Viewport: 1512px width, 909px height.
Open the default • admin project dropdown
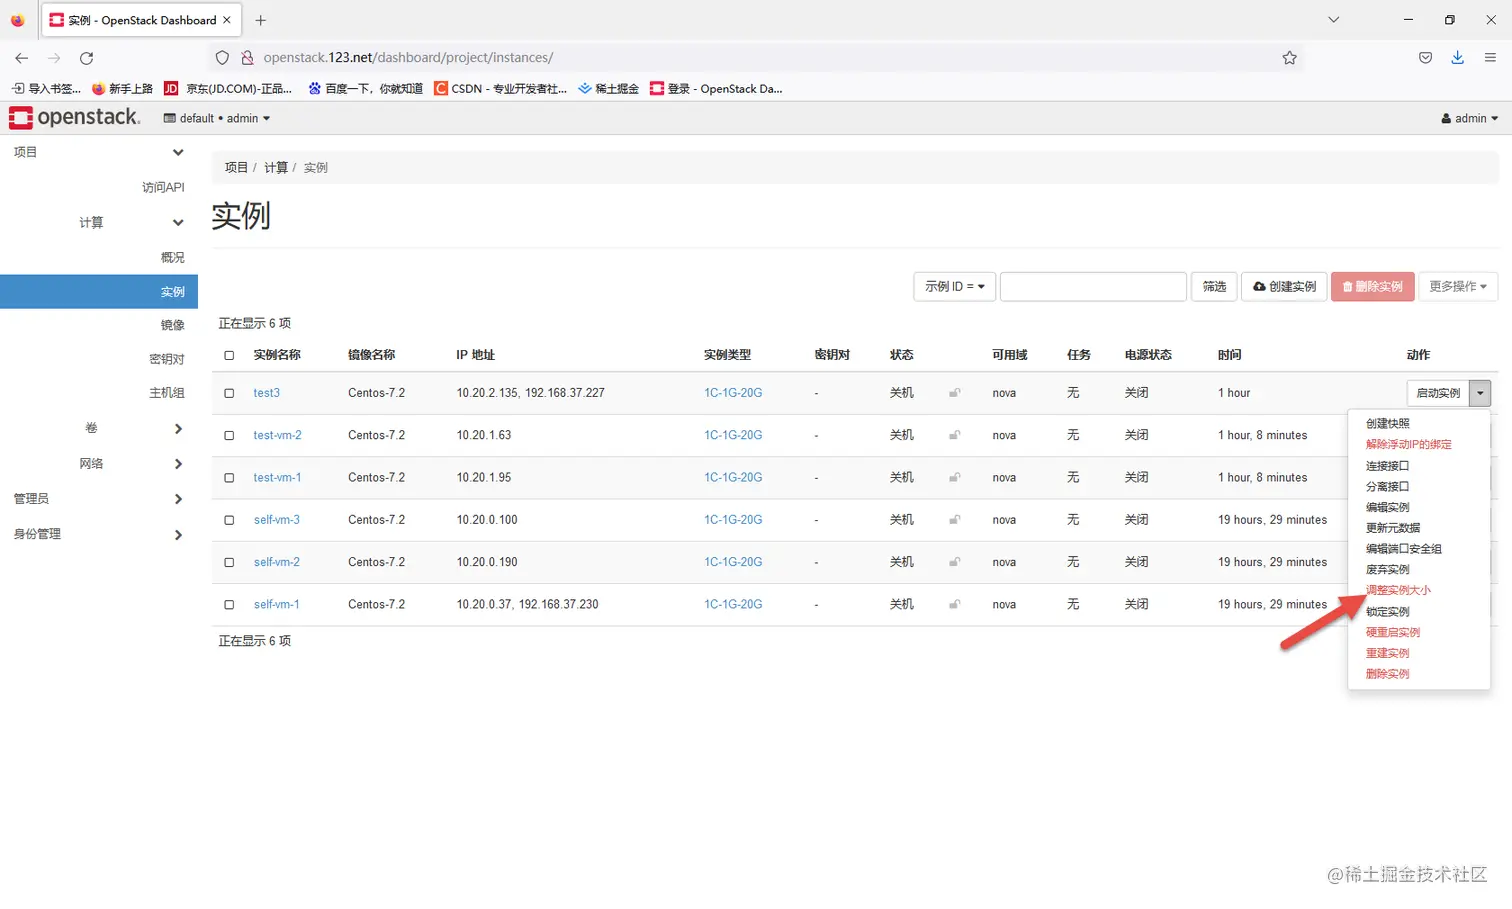[217, 118]
